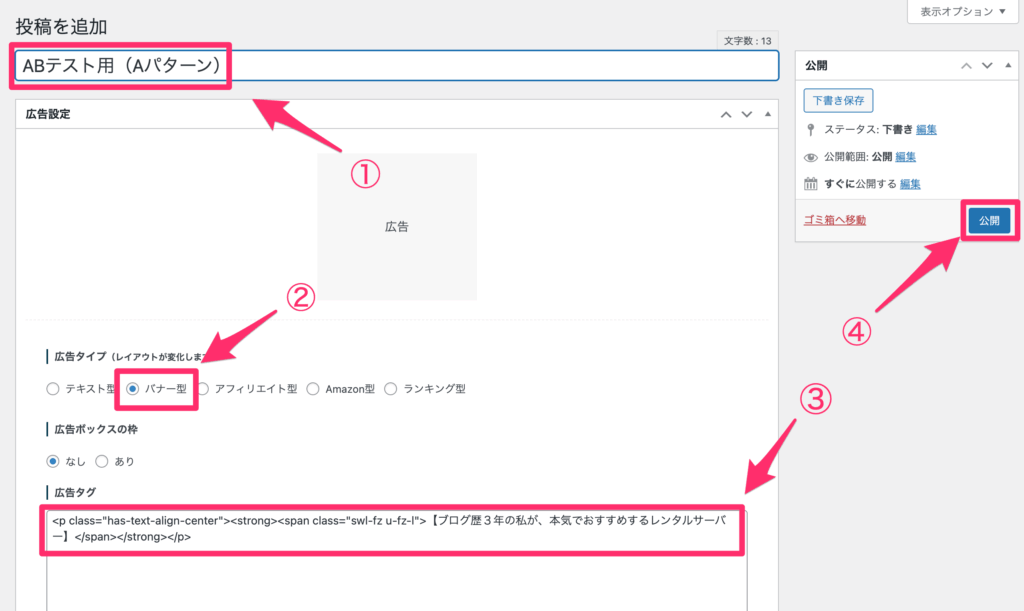Image resolution: width=1024 pixels, height=611 pixels.
Task: Click the up arrow on the 公開 panel
Action: [965, 65]
